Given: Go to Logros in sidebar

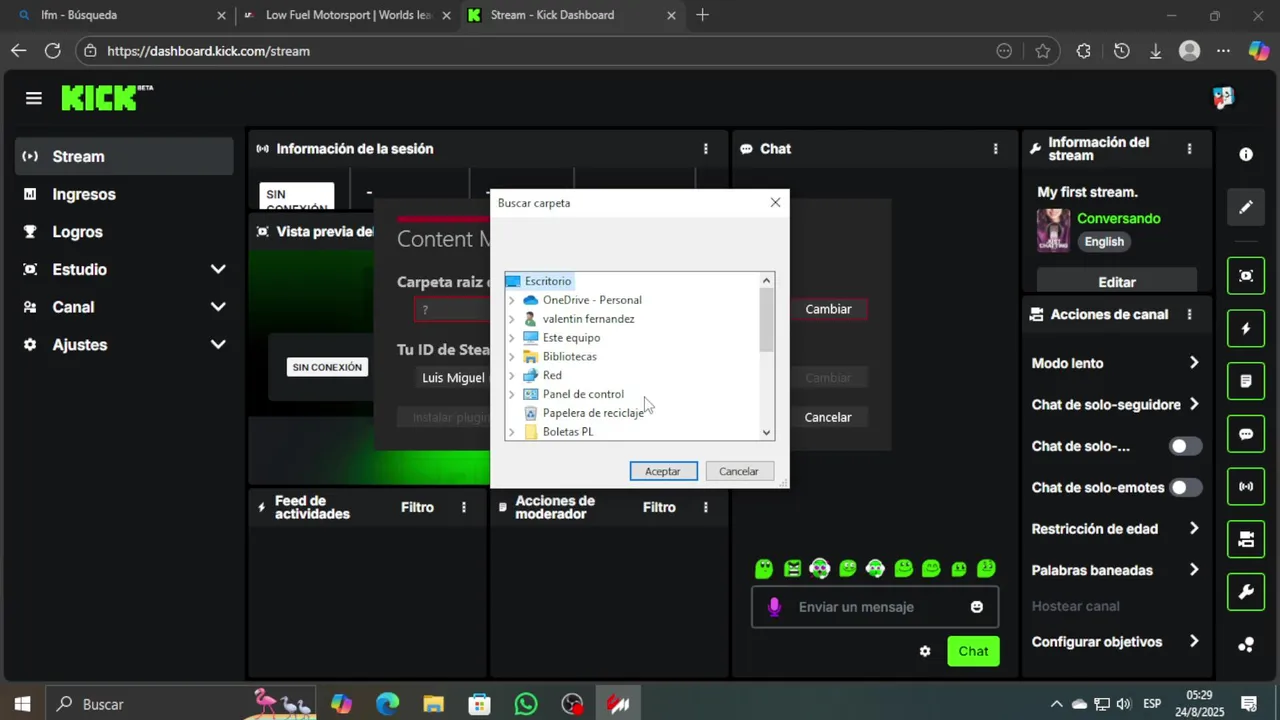Looking at the screenshot, I should pos(124,231).
